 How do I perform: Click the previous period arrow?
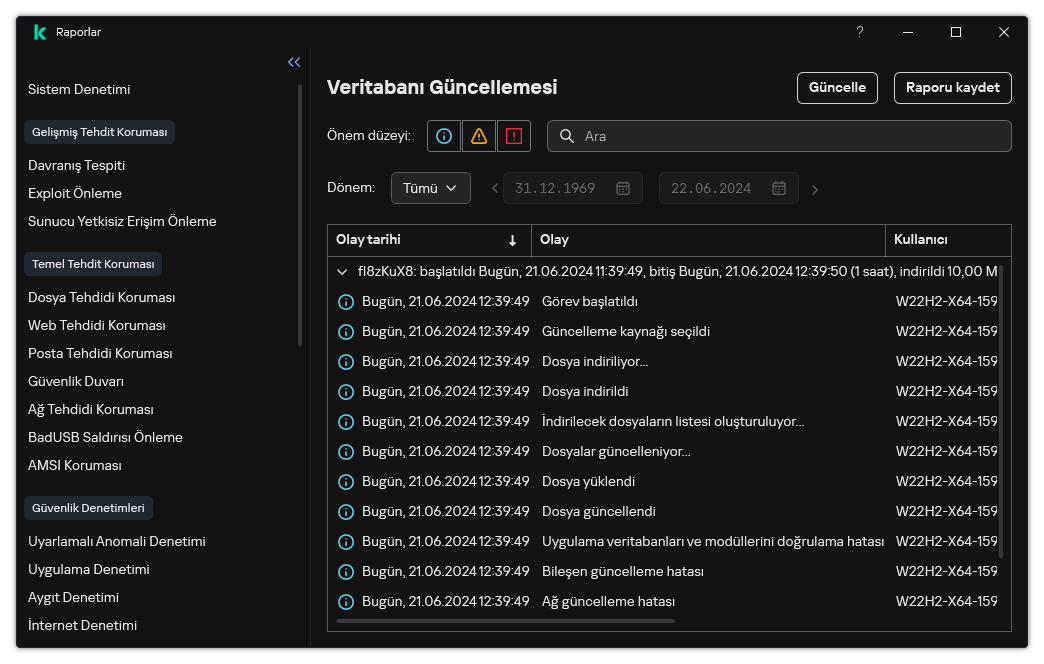click(494, 189)
